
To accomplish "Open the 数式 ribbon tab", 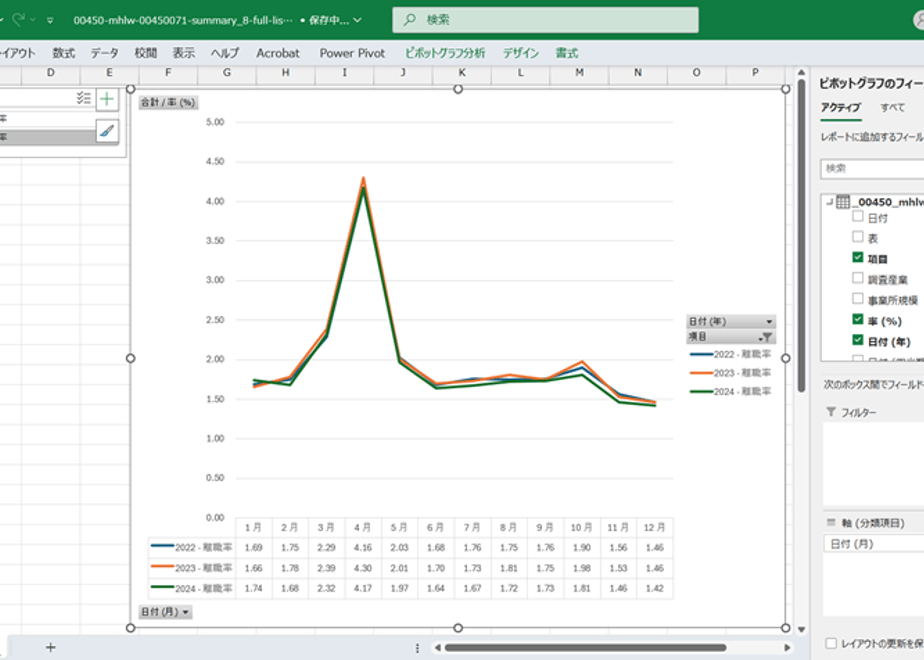I will coord(64,53).
